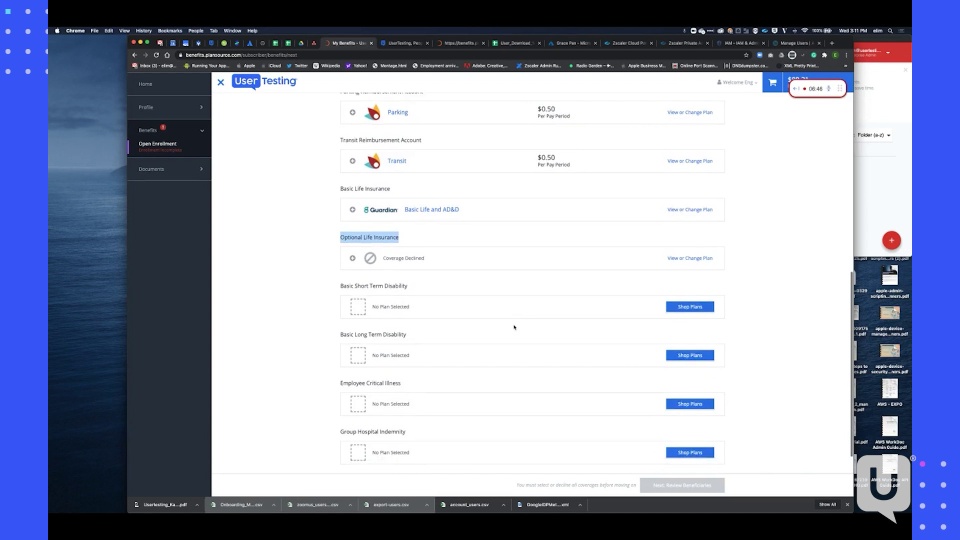Open the Wikipedia bookmark
This screenshot has width=960, height=540.
point(327,66)
